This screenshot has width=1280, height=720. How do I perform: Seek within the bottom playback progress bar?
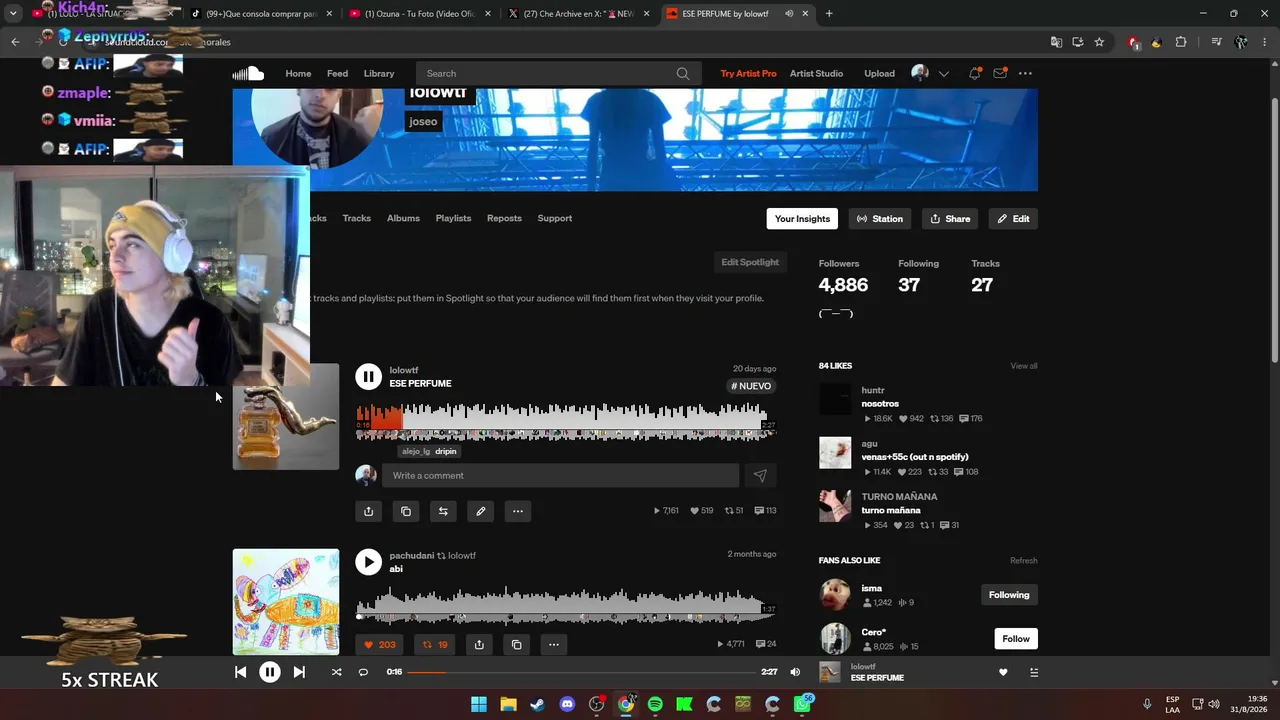click(581, 672)
